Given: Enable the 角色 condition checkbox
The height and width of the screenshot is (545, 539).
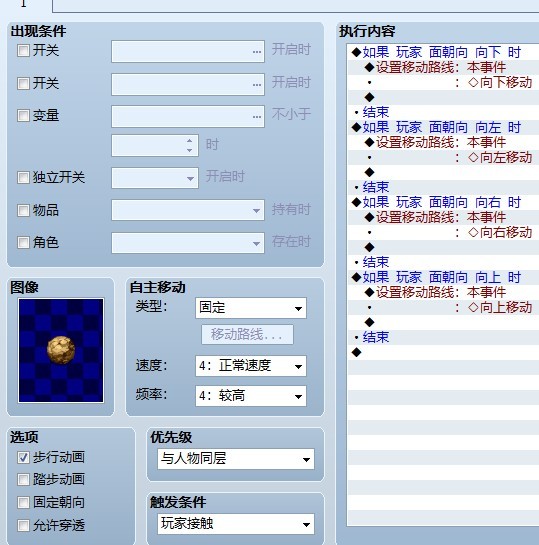Looking at the screenshot, I should tap(23, 242).
